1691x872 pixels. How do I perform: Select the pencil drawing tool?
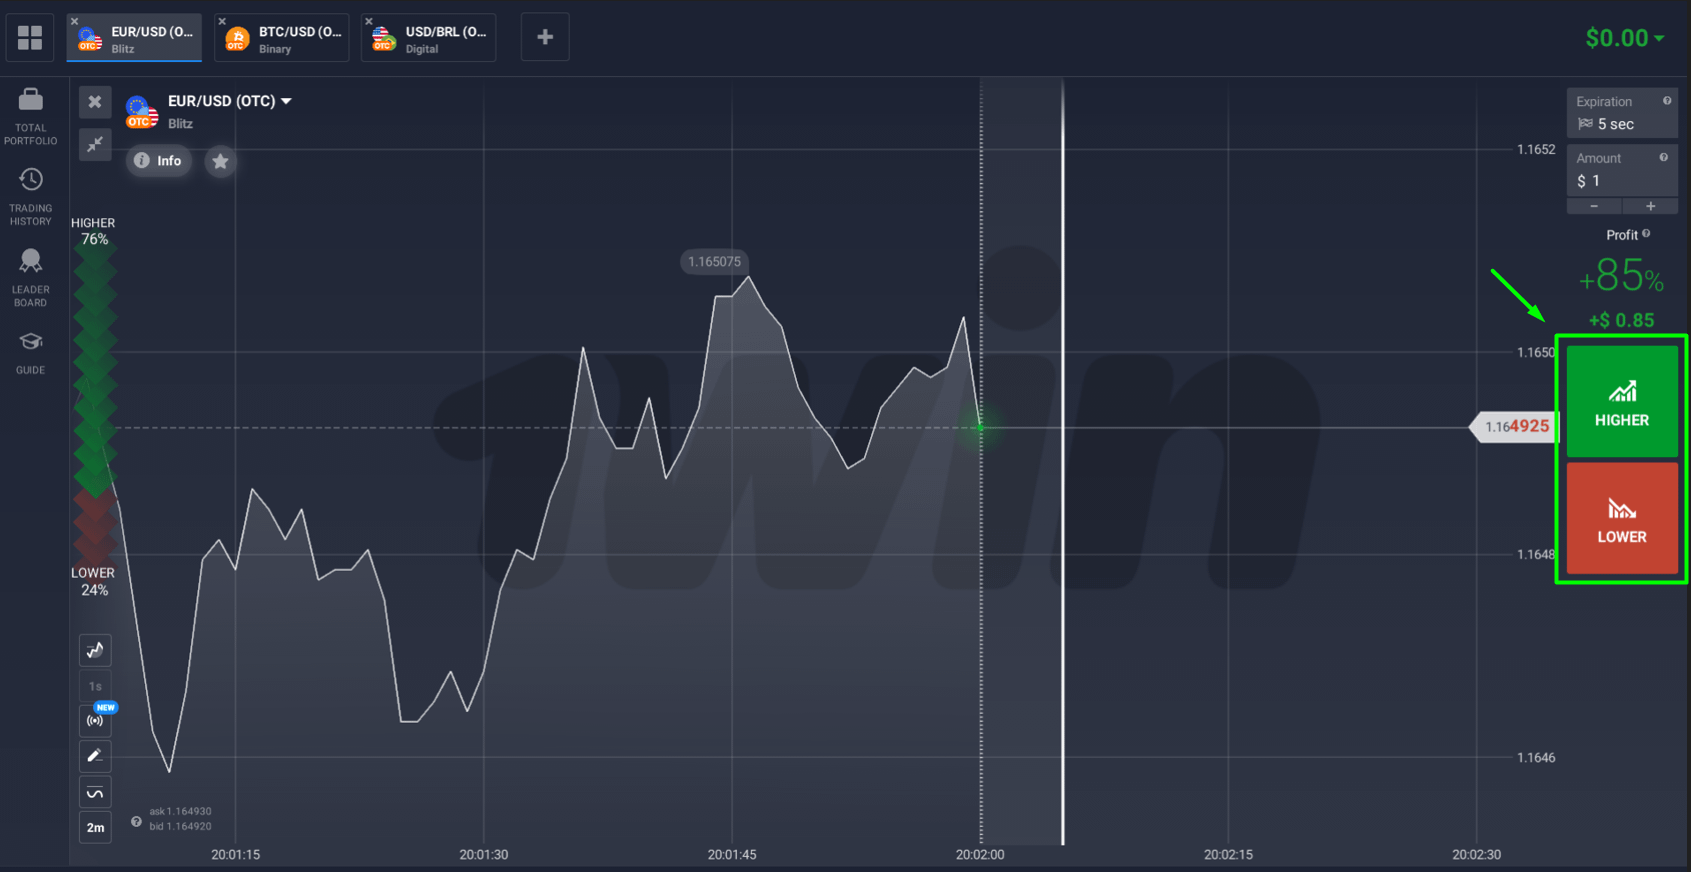coord(95,756)
